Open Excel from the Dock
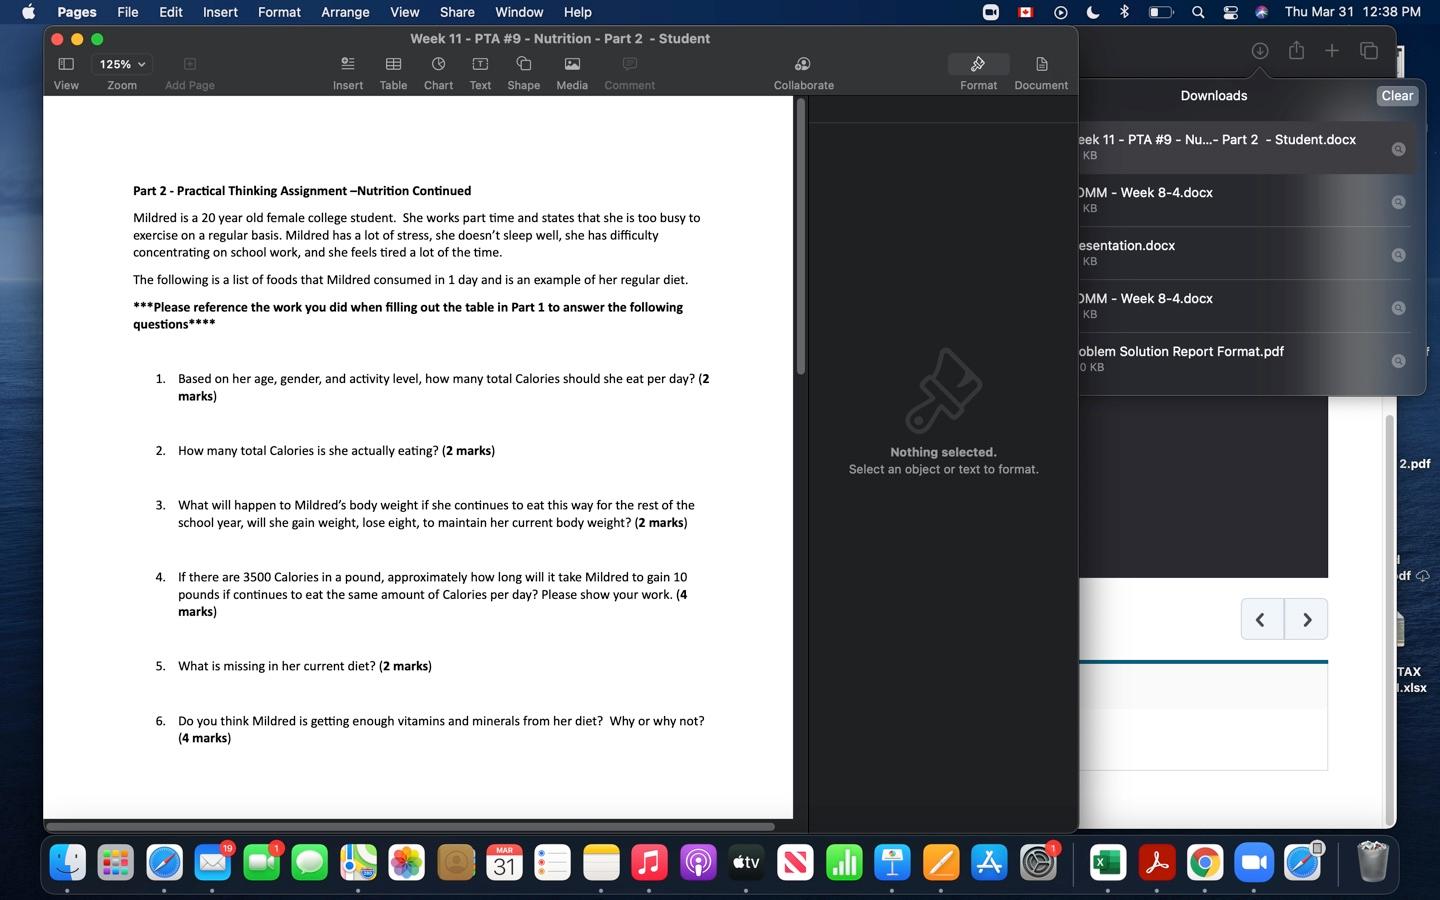Viewport: 1440px width, 900px height. pos(1106,862)
